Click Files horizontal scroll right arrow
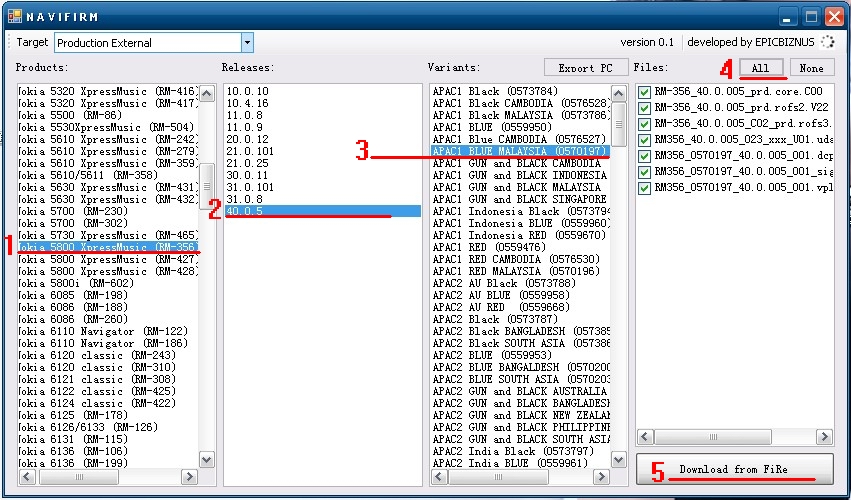This screenshot has height=500, width=851. click(824, 436)
